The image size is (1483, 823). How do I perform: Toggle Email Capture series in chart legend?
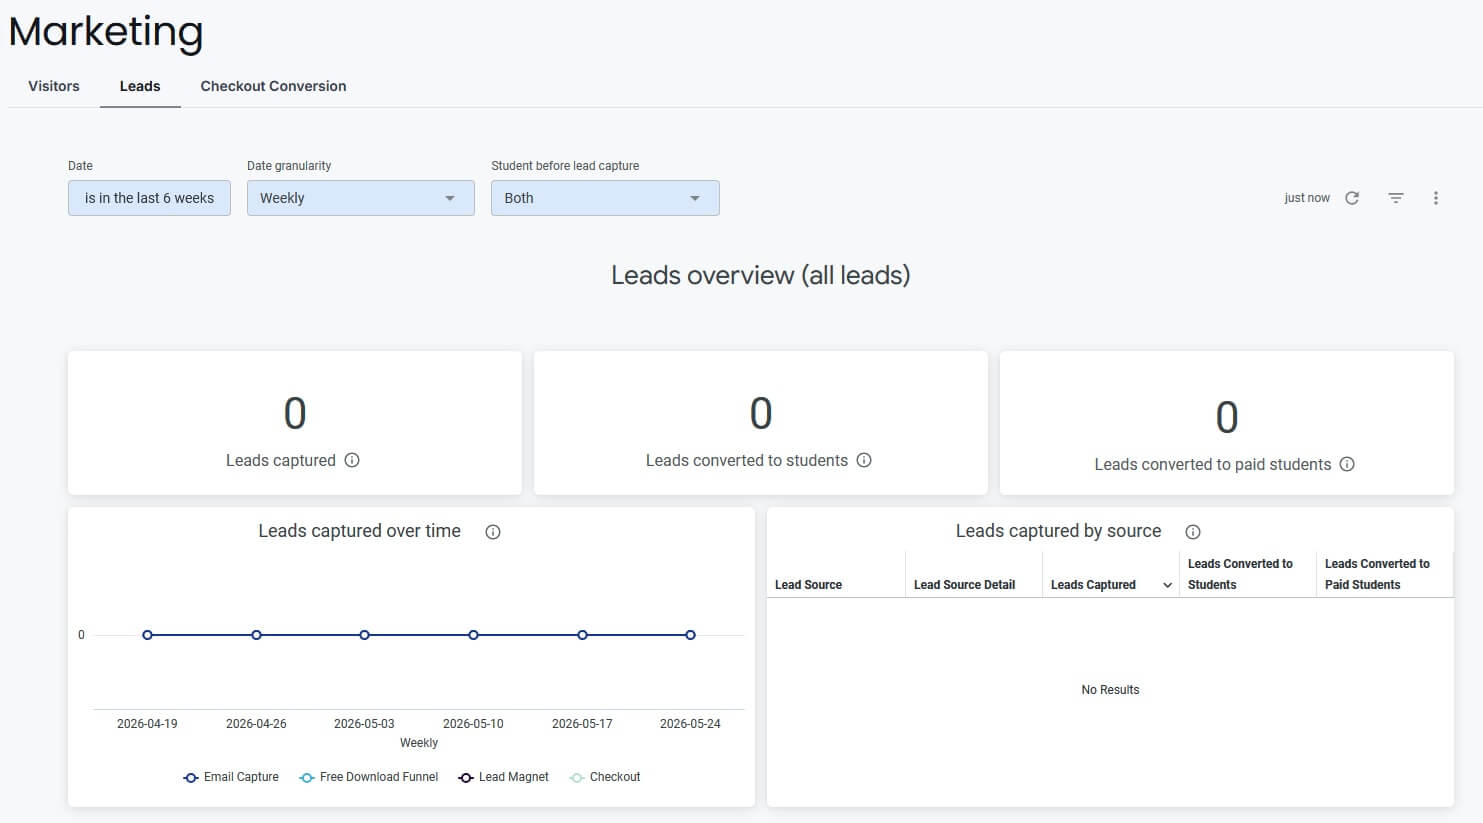click(231, 777)
